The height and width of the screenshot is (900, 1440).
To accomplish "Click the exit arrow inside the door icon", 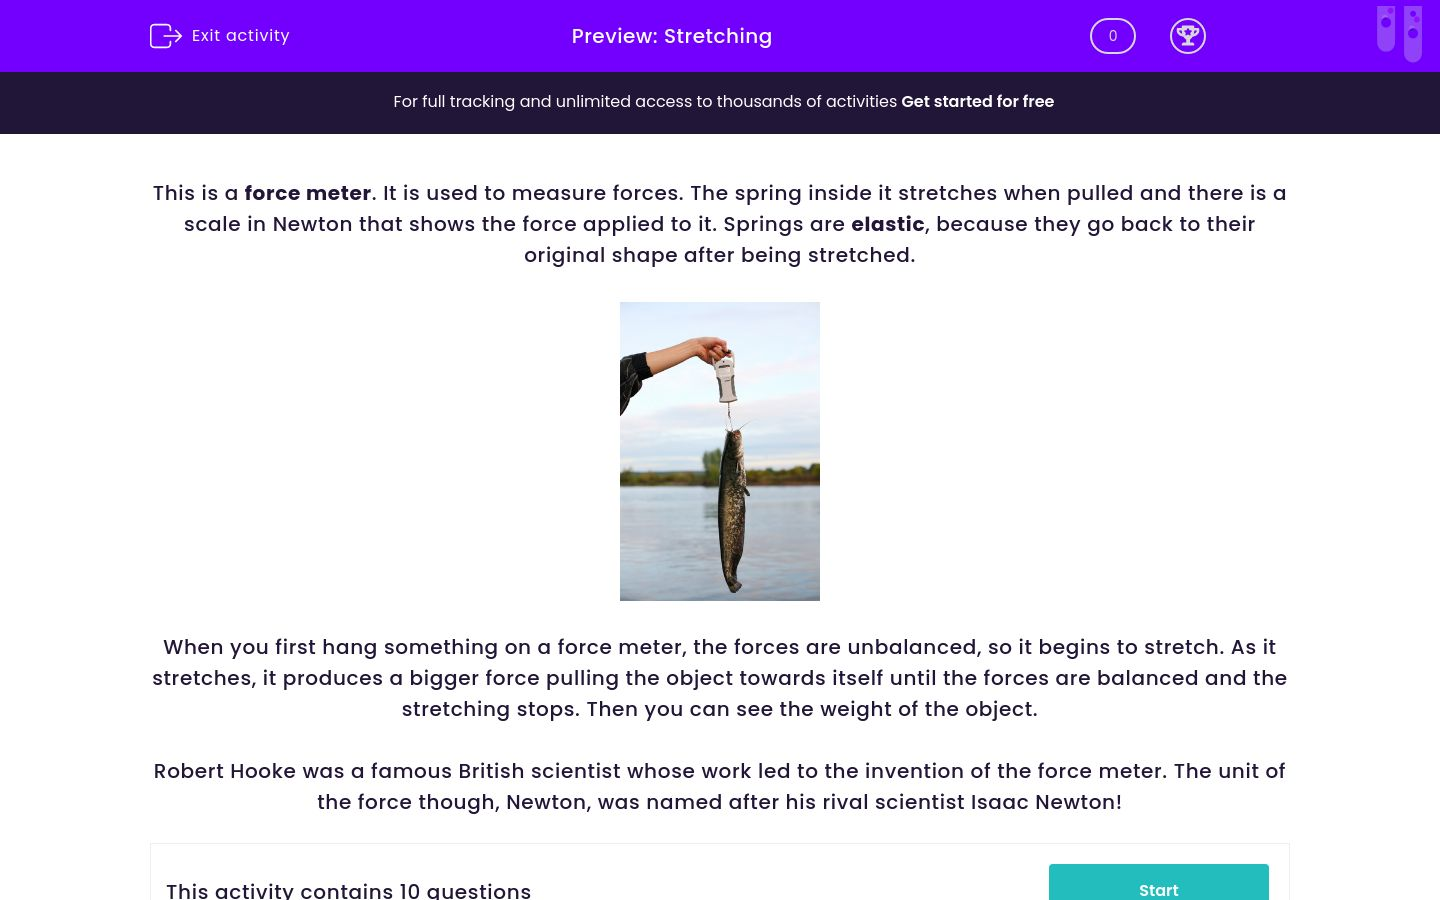I will pos(172,36).
